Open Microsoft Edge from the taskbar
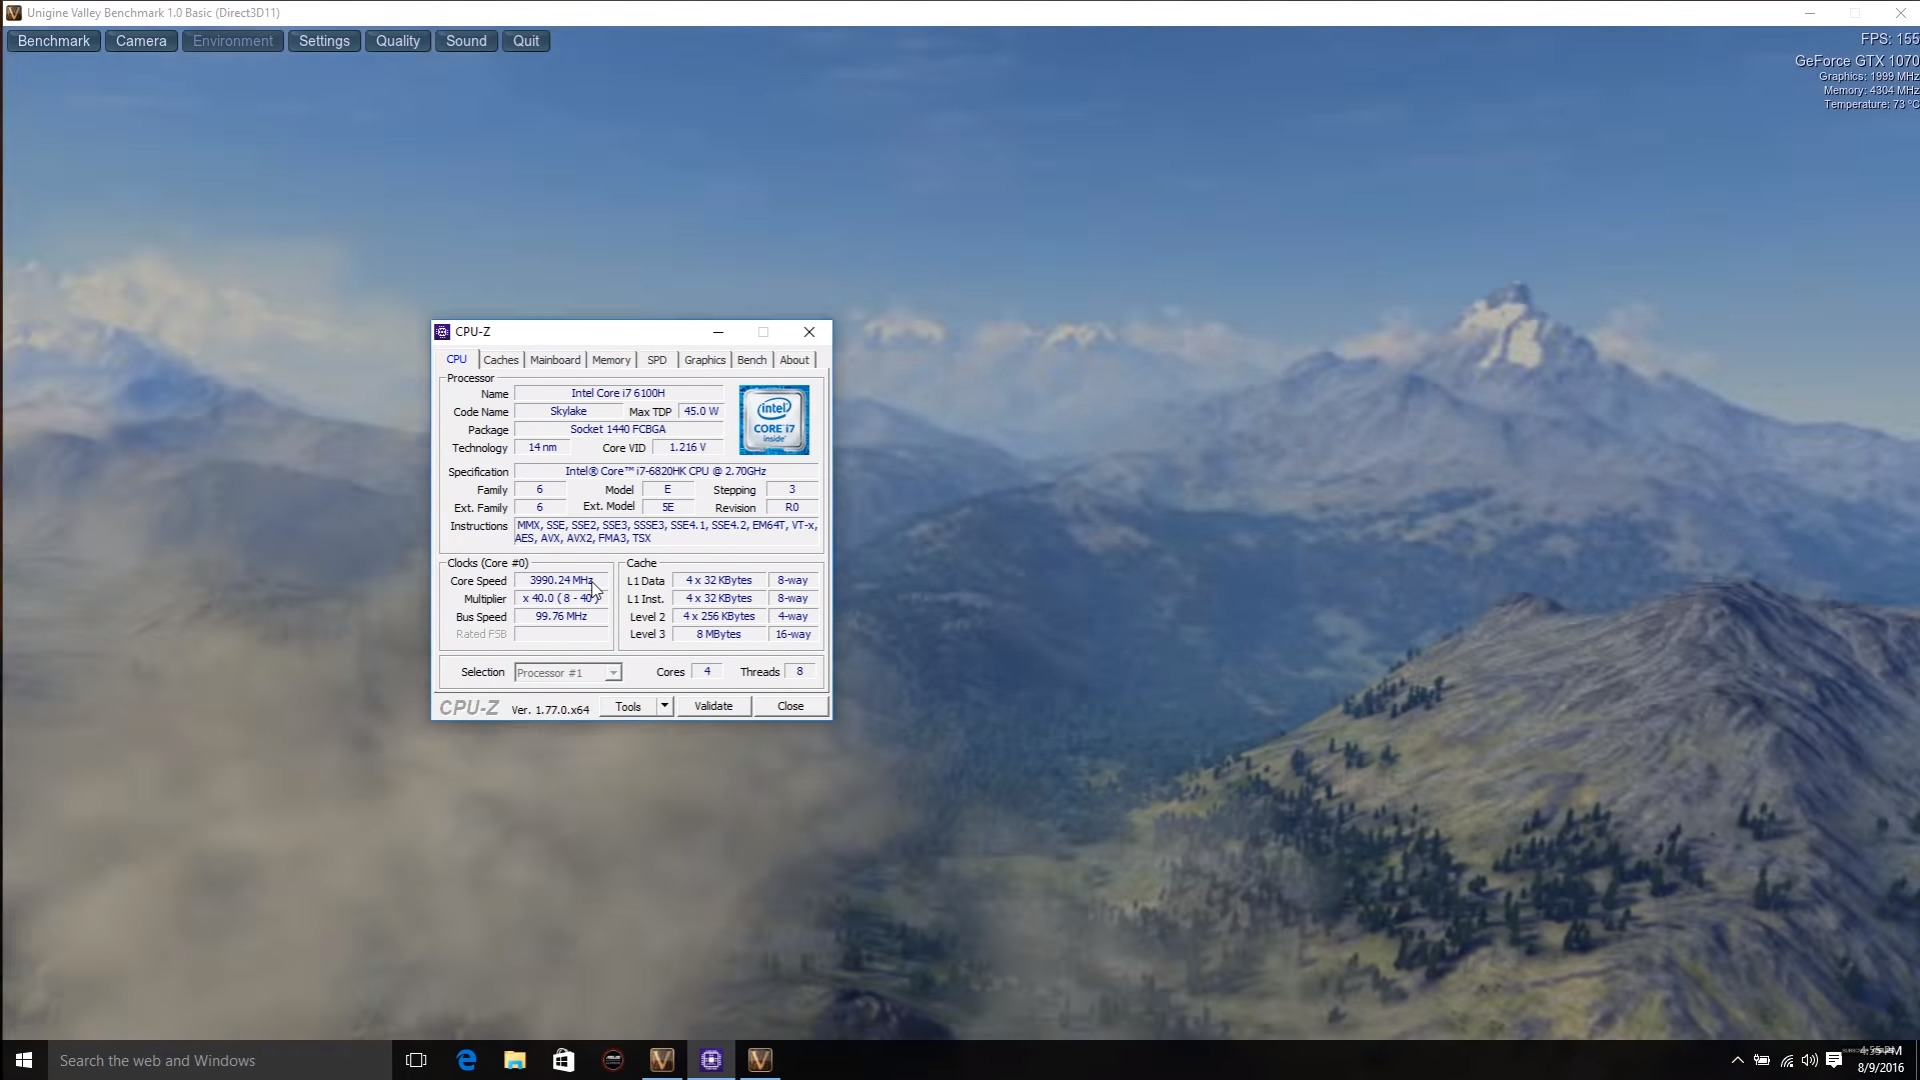This screenshot has width=1920, height=1080. (x=466, y=1060)
